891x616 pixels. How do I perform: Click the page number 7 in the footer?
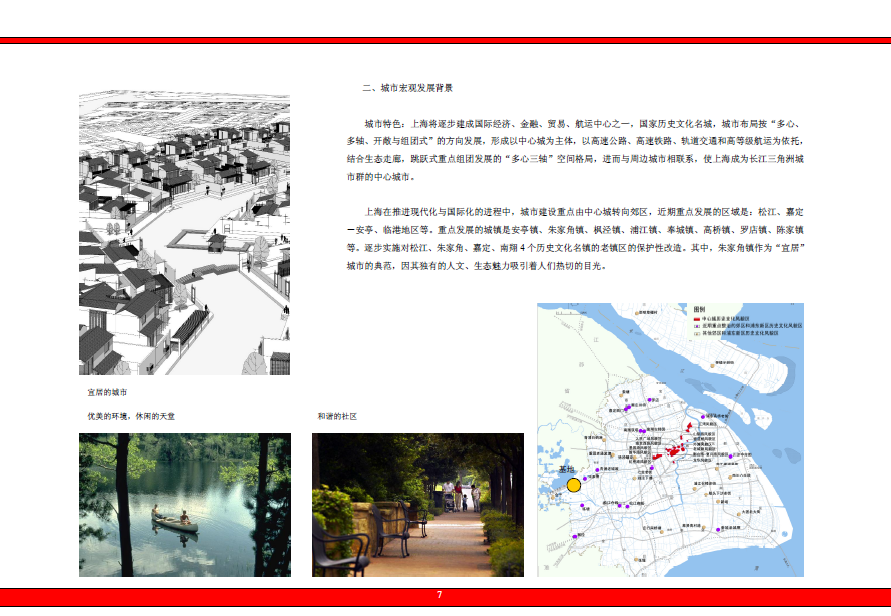[x=439, y=595]
